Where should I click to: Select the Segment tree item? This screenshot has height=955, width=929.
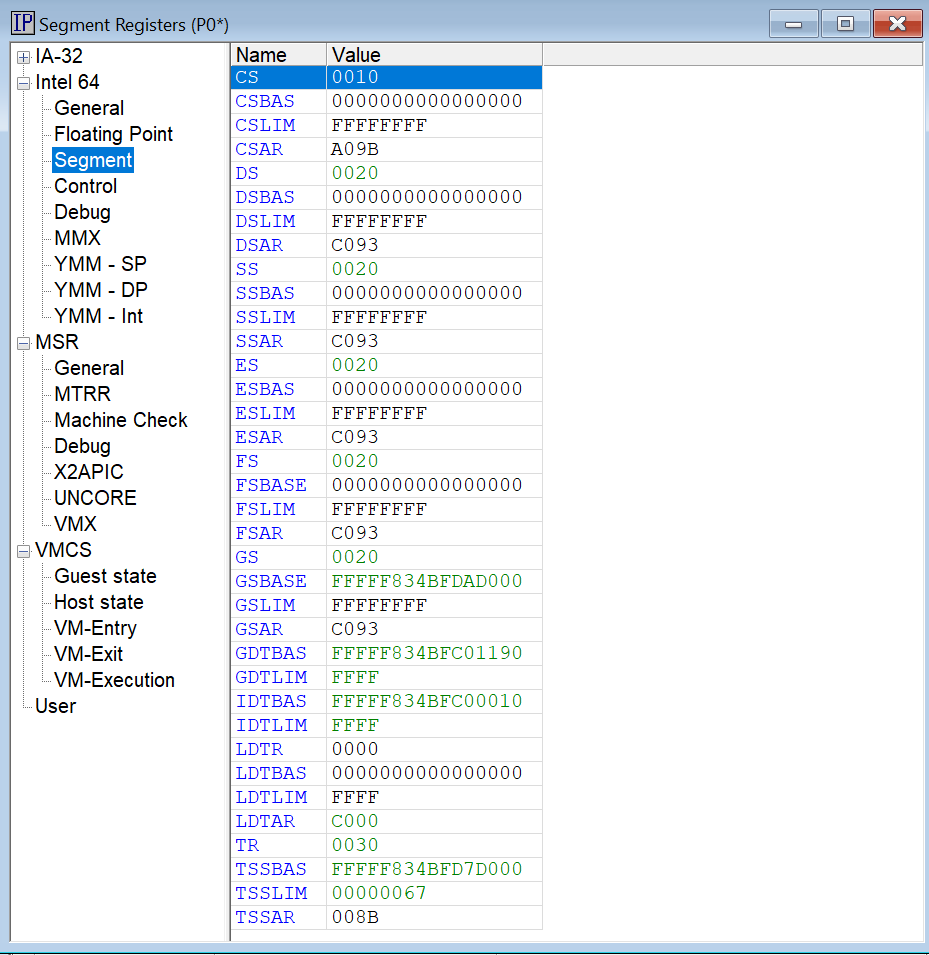[x=93, y=160]
